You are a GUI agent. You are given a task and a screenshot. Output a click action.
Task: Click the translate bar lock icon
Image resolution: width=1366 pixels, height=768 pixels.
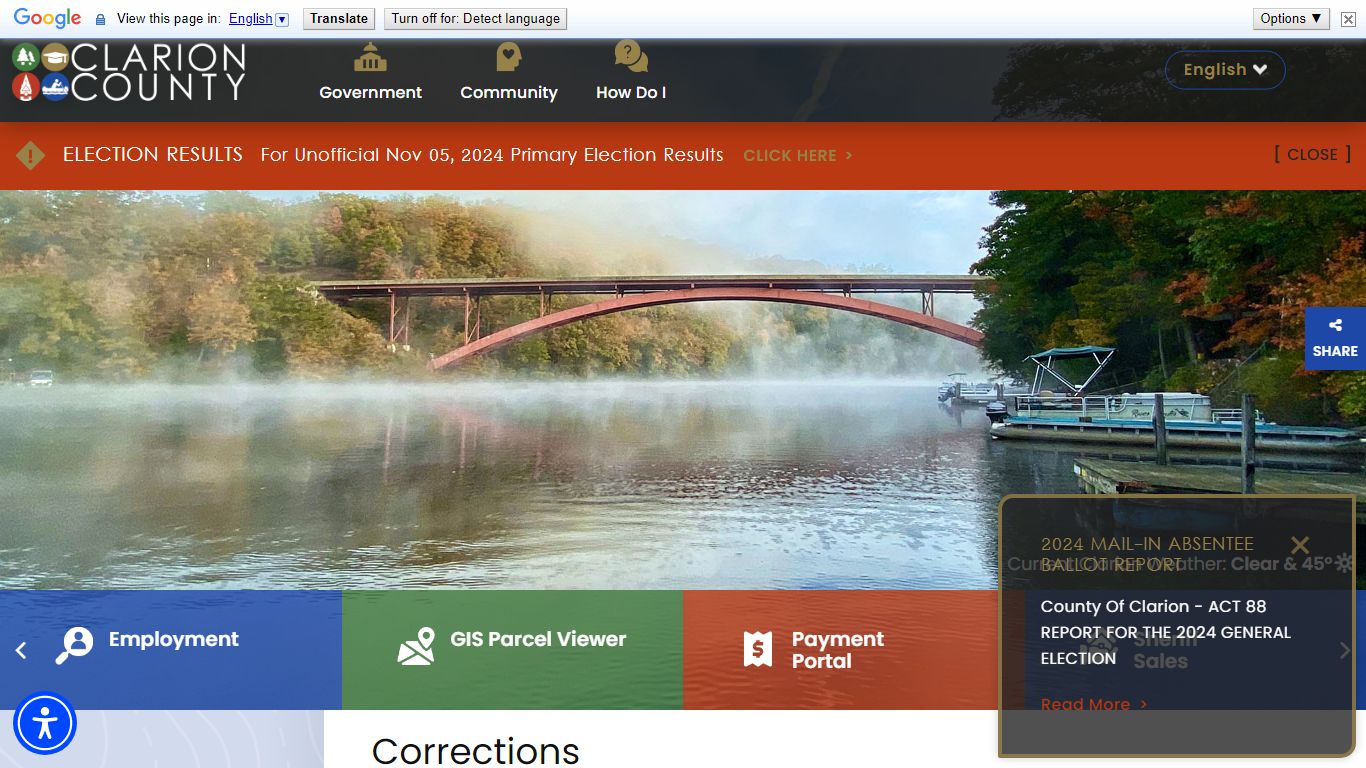click(x=100, y=19)
